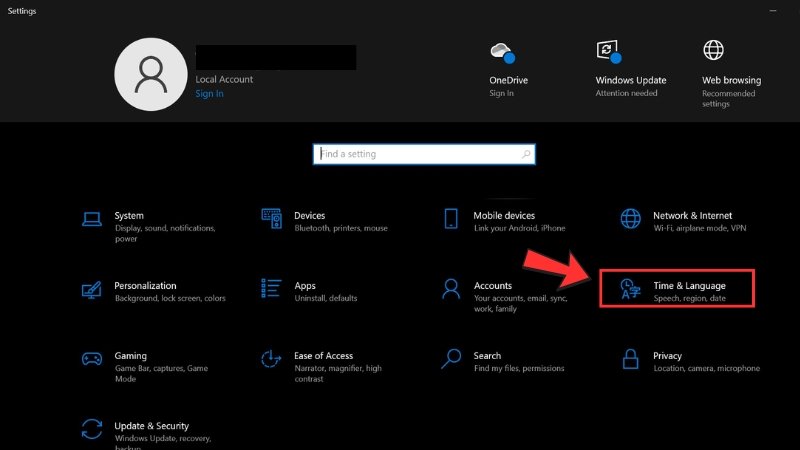The image size is (800, 450).
Task: Open Web browsing recommended settings tile
Action: [730, 68]
